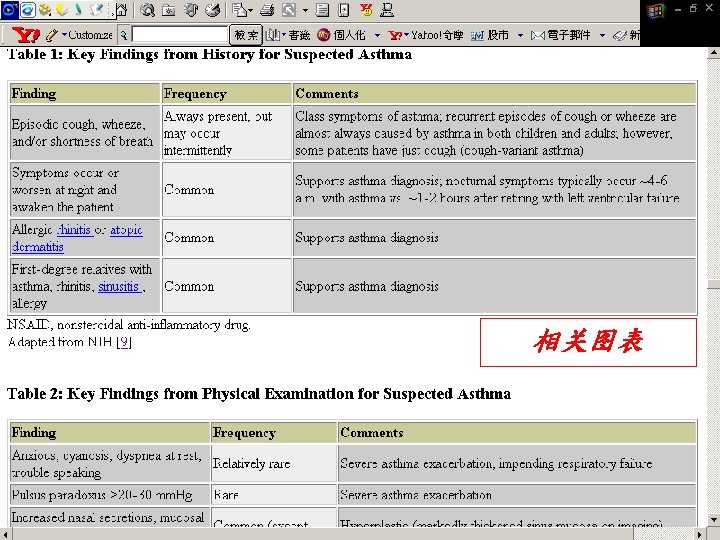Screen dimensions: 720x540
Task: Click the 新 news toolbar icon
Action: coord(626,35)
